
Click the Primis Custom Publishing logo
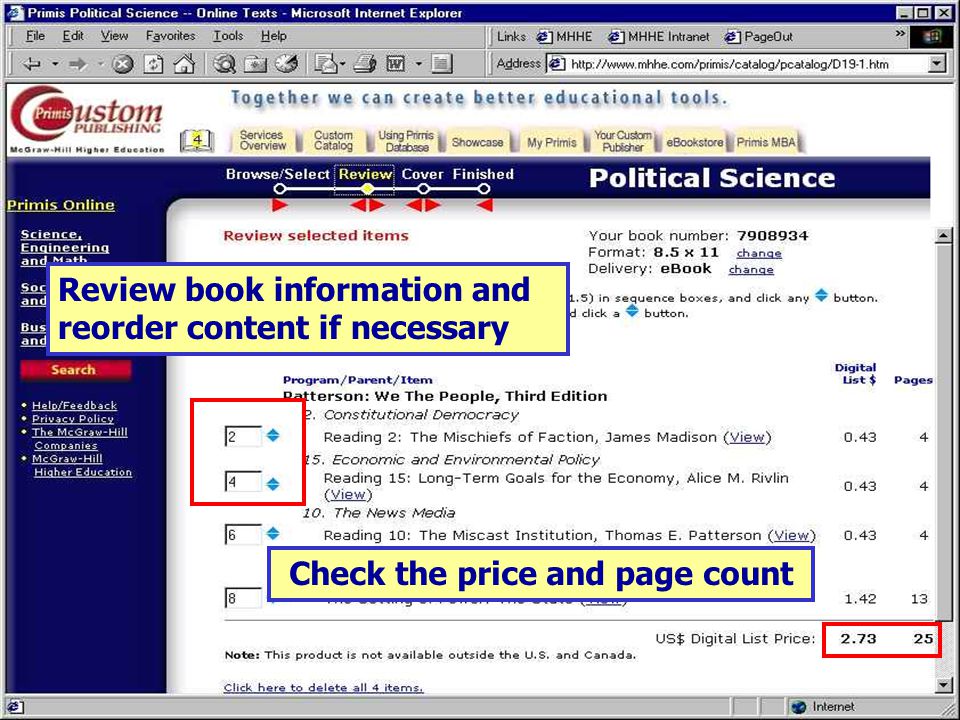[87, 119]
